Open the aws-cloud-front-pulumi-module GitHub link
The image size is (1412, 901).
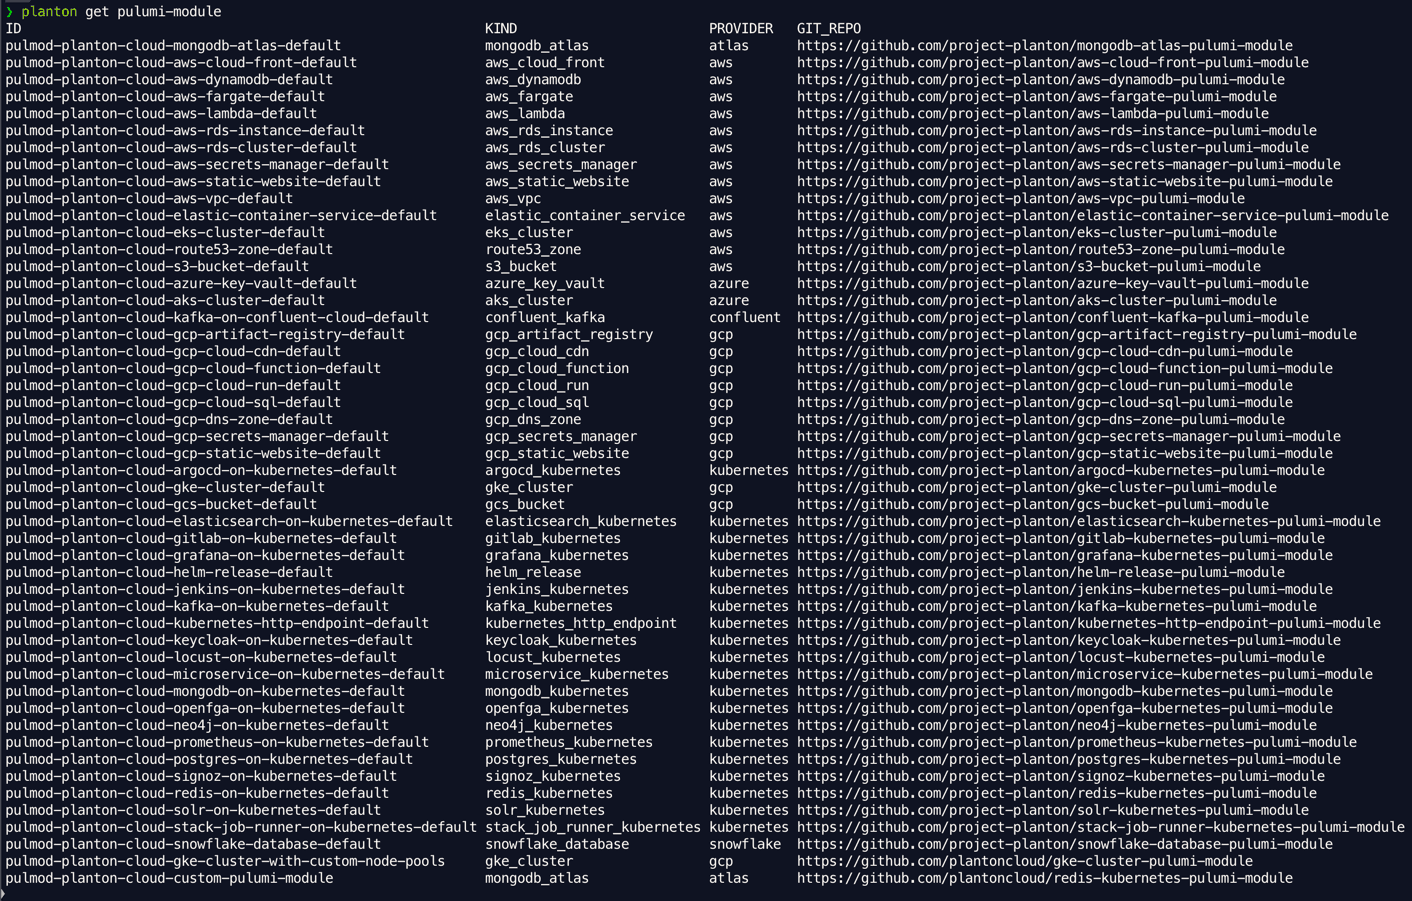click(1053, 62)
